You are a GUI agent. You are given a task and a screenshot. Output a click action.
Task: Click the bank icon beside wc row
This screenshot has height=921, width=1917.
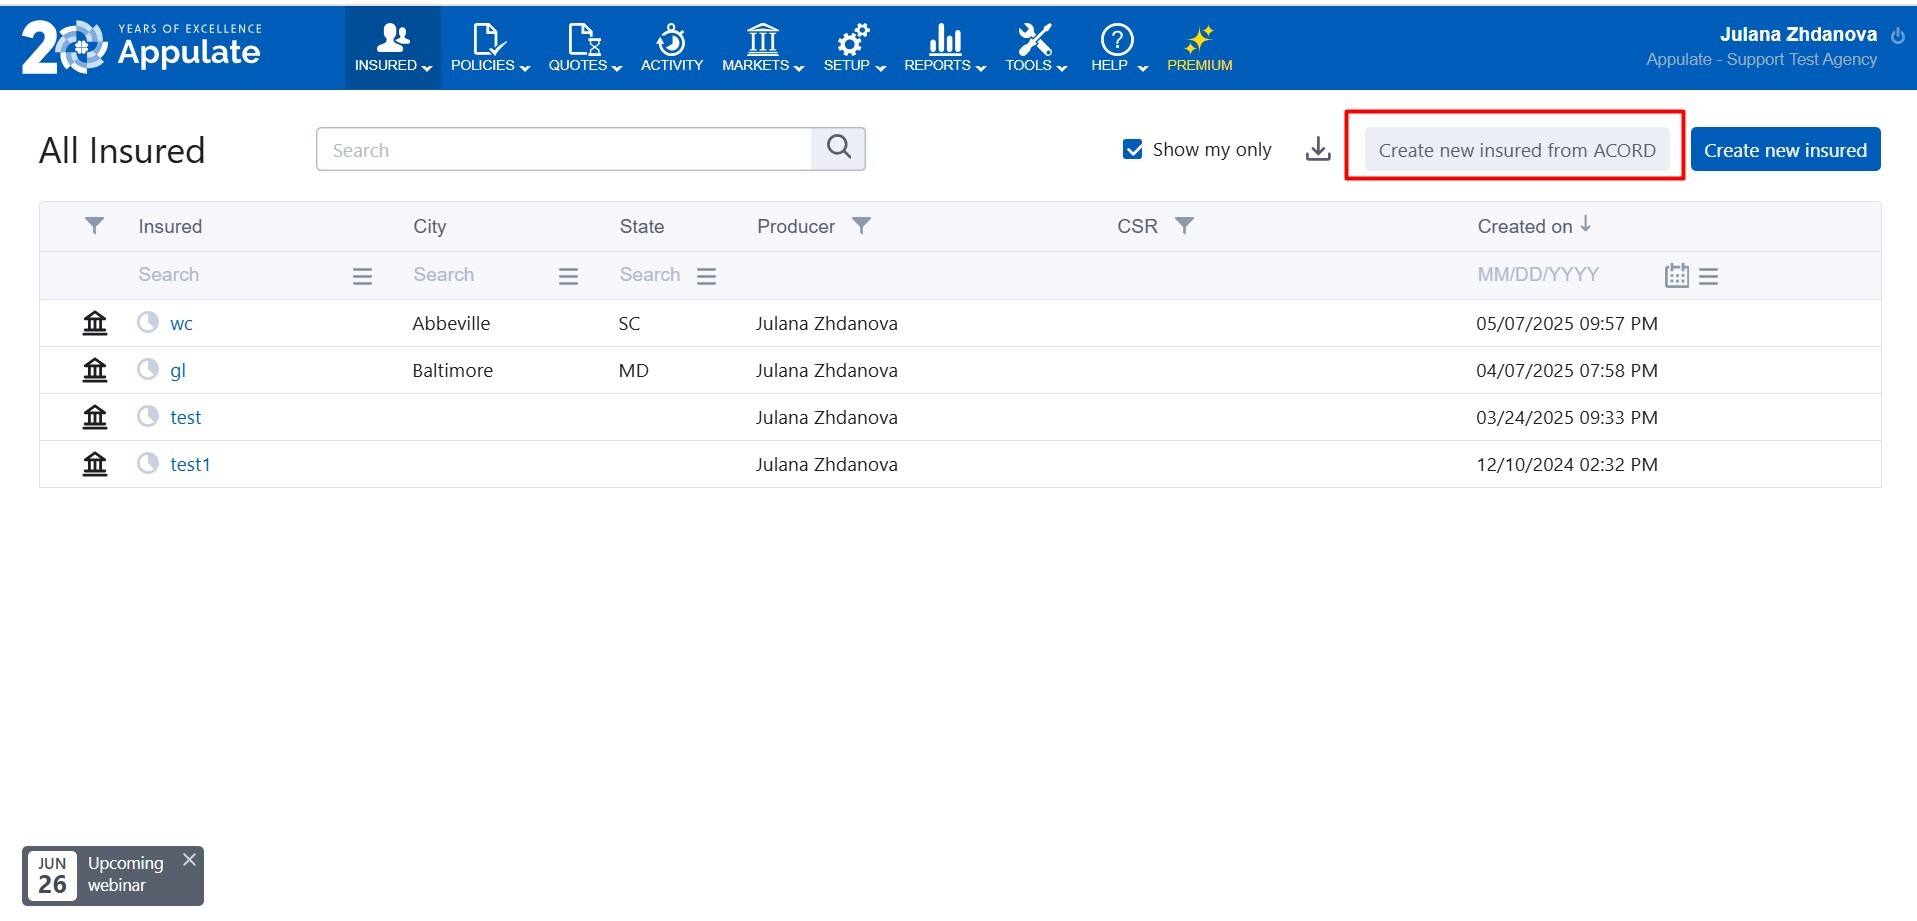point(95,323)
